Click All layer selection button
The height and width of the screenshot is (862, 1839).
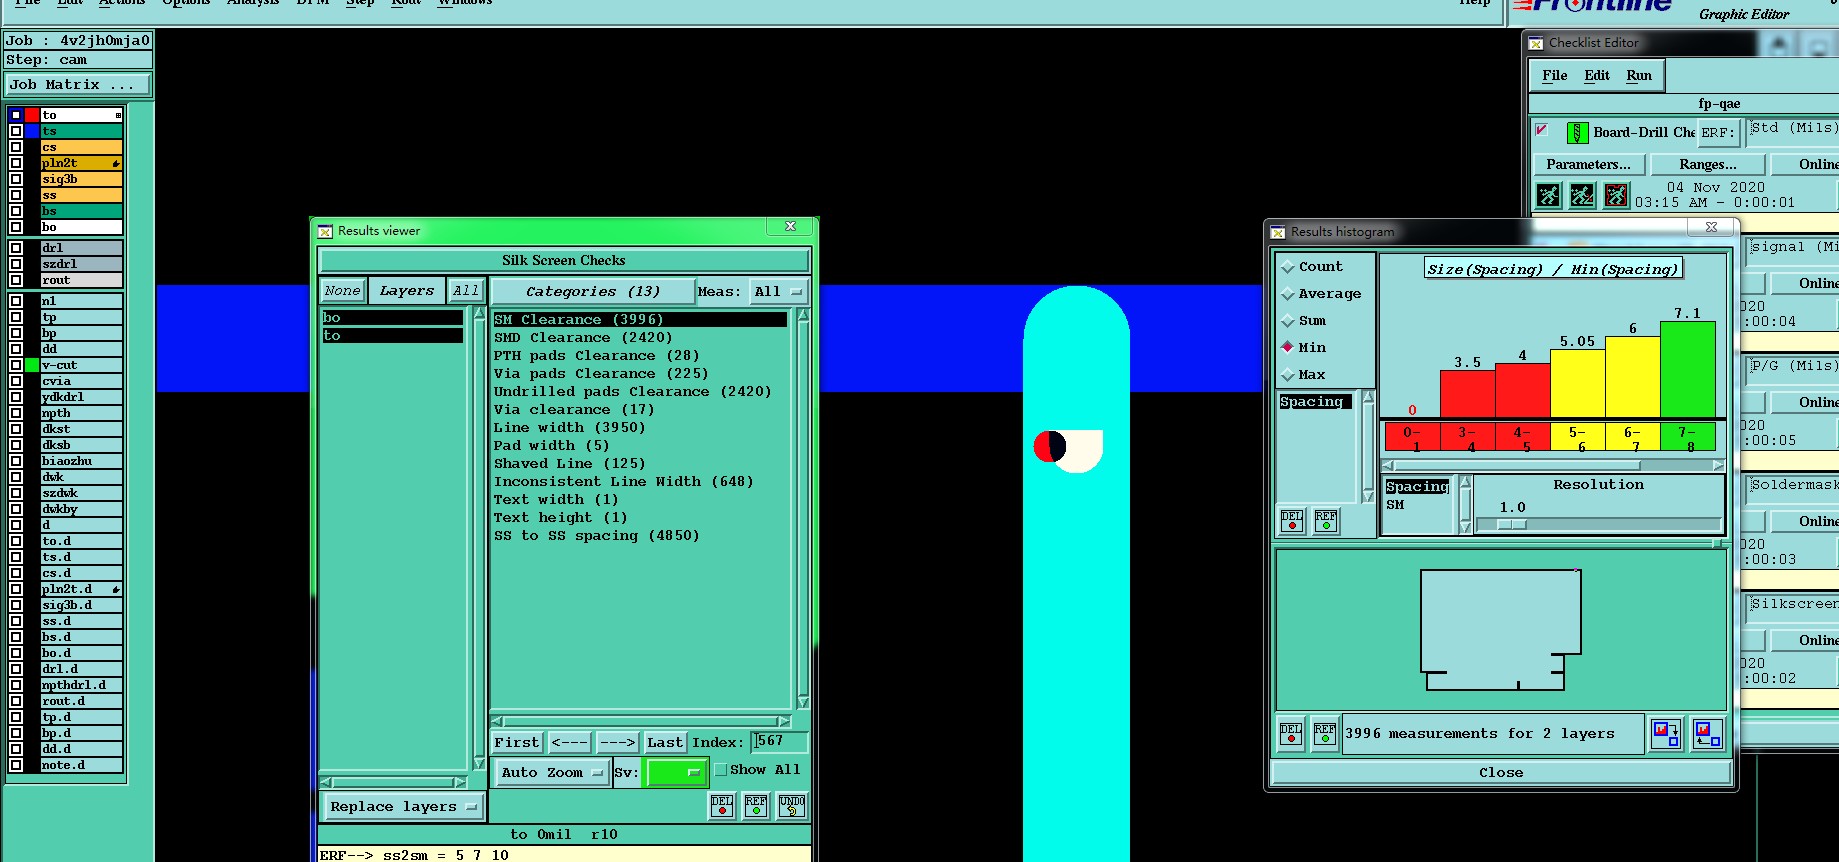pyautogui.click(x=465, y=291)
